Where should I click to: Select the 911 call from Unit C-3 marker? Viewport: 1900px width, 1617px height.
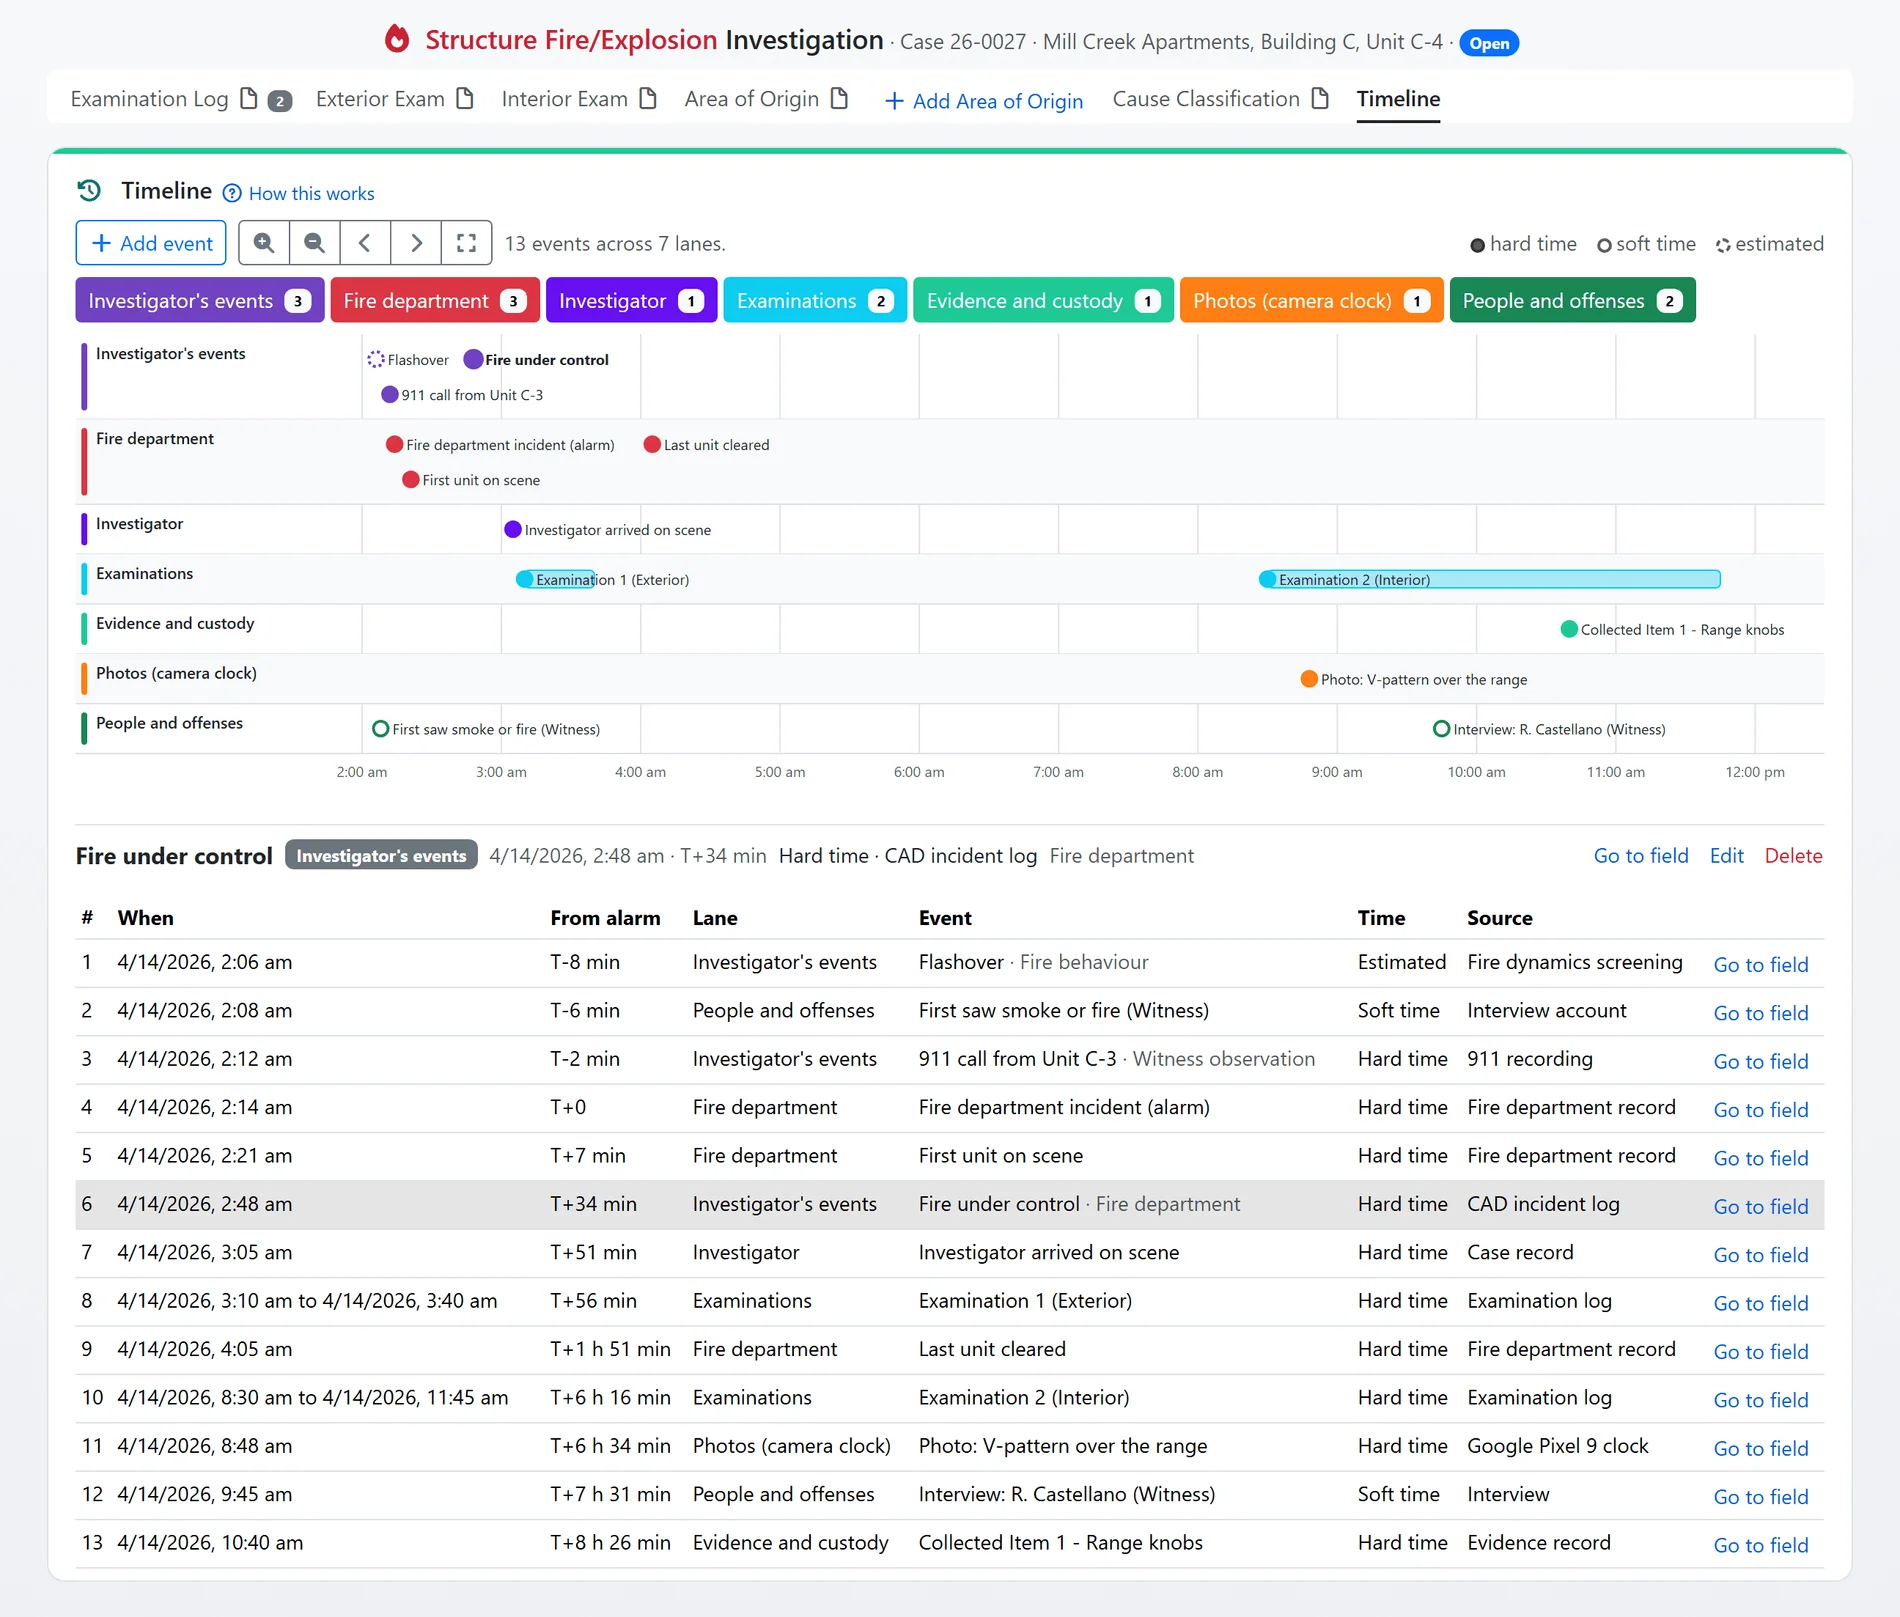point(390,394)
